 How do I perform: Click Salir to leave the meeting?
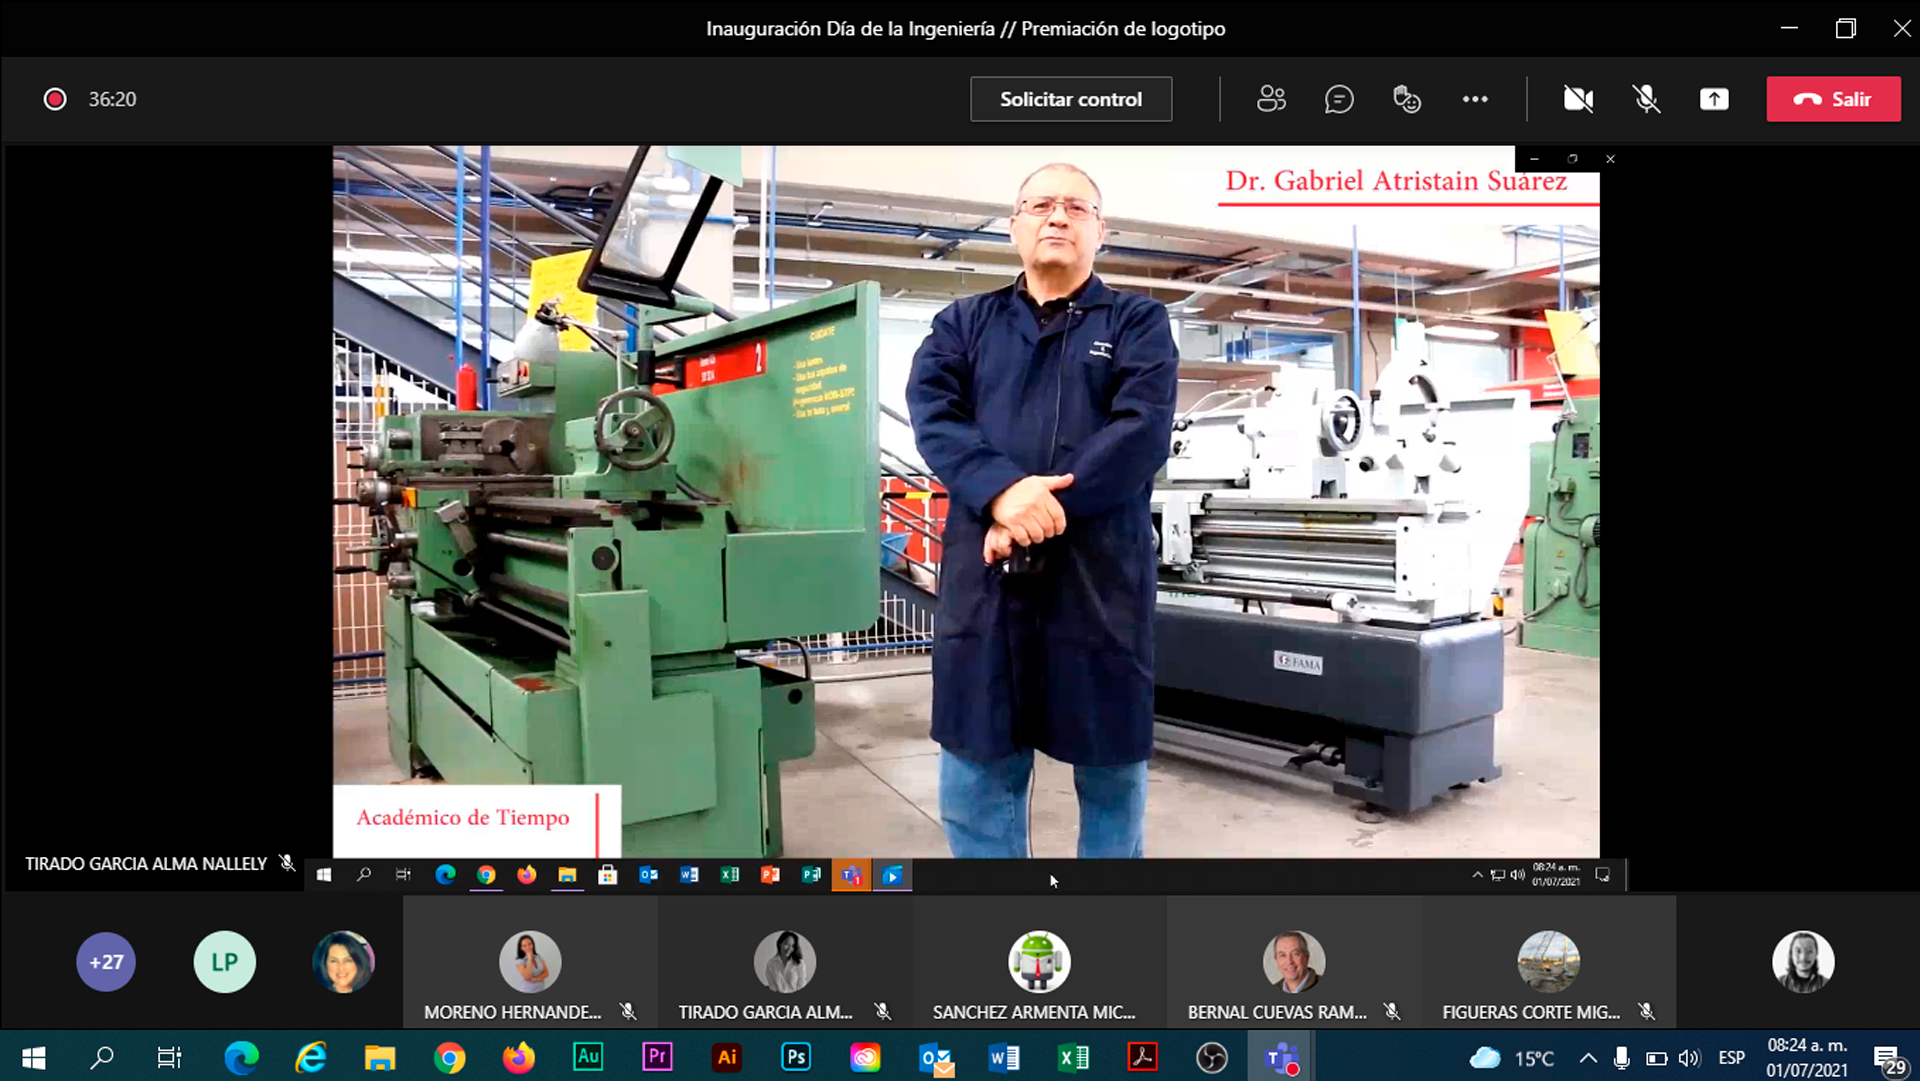(1833, 99)
